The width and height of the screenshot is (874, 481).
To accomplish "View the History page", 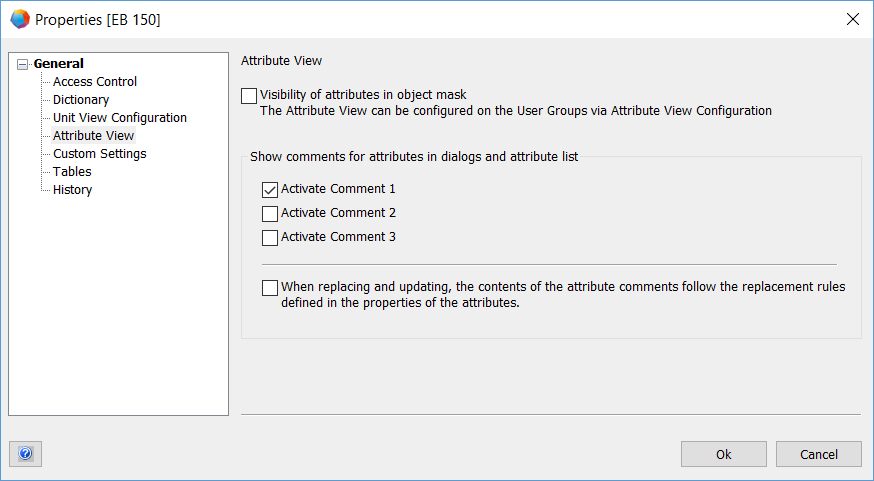I will click(x=72, y=190).
